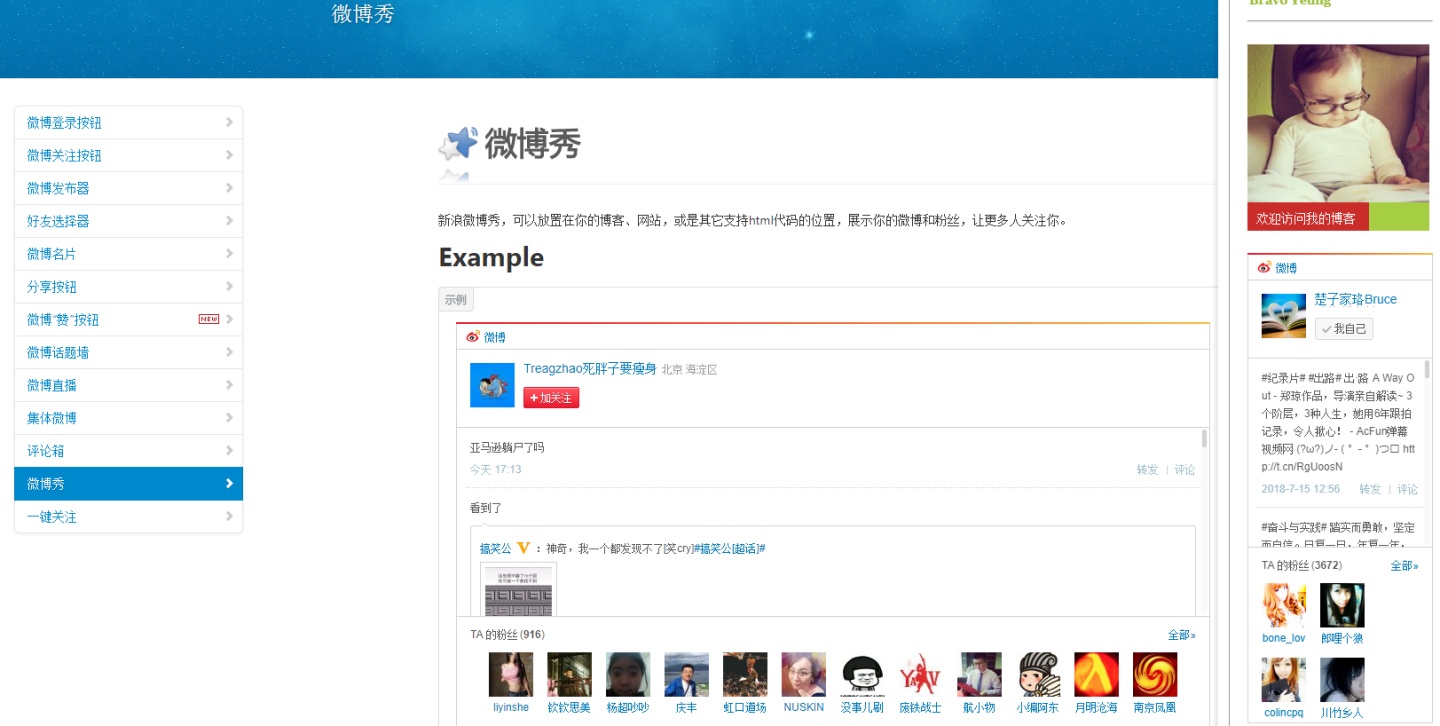
Task: Open fan avatar of 虹口道场
Action: [x=745, y=675]
